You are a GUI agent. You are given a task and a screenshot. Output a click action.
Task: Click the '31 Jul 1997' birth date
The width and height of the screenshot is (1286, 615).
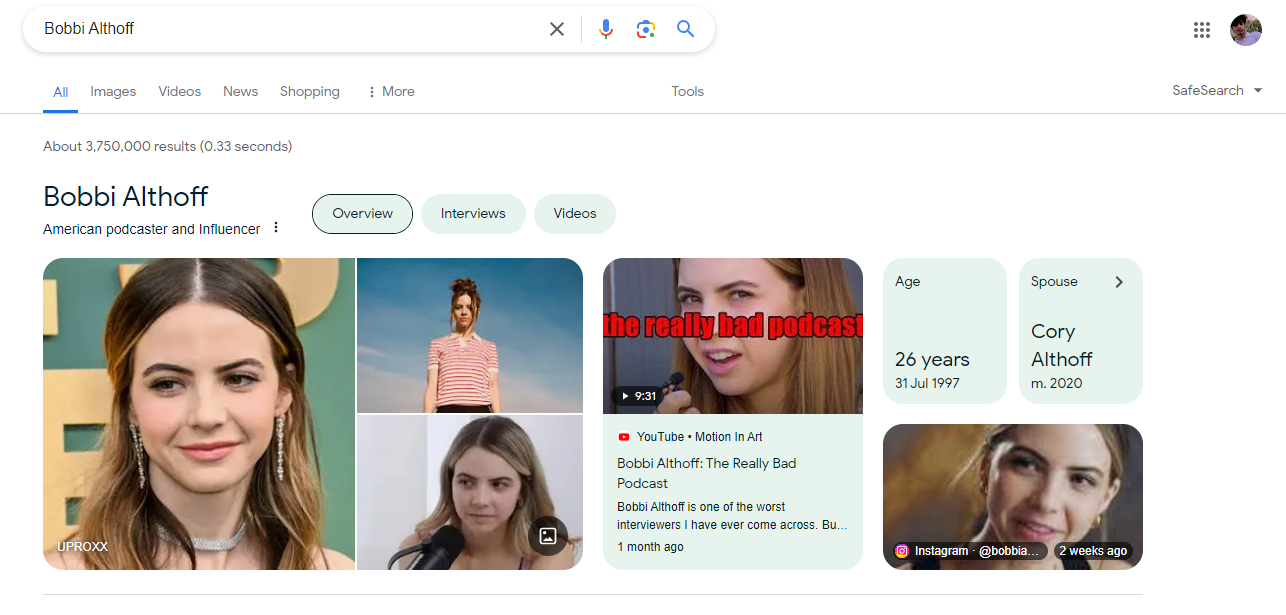[929, 383]
